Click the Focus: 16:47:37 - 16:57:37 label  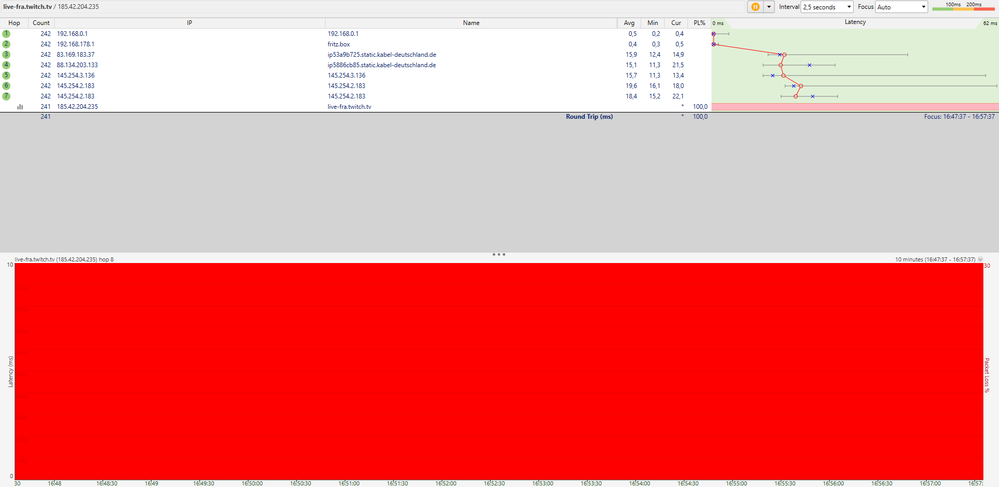coord(959,117)
